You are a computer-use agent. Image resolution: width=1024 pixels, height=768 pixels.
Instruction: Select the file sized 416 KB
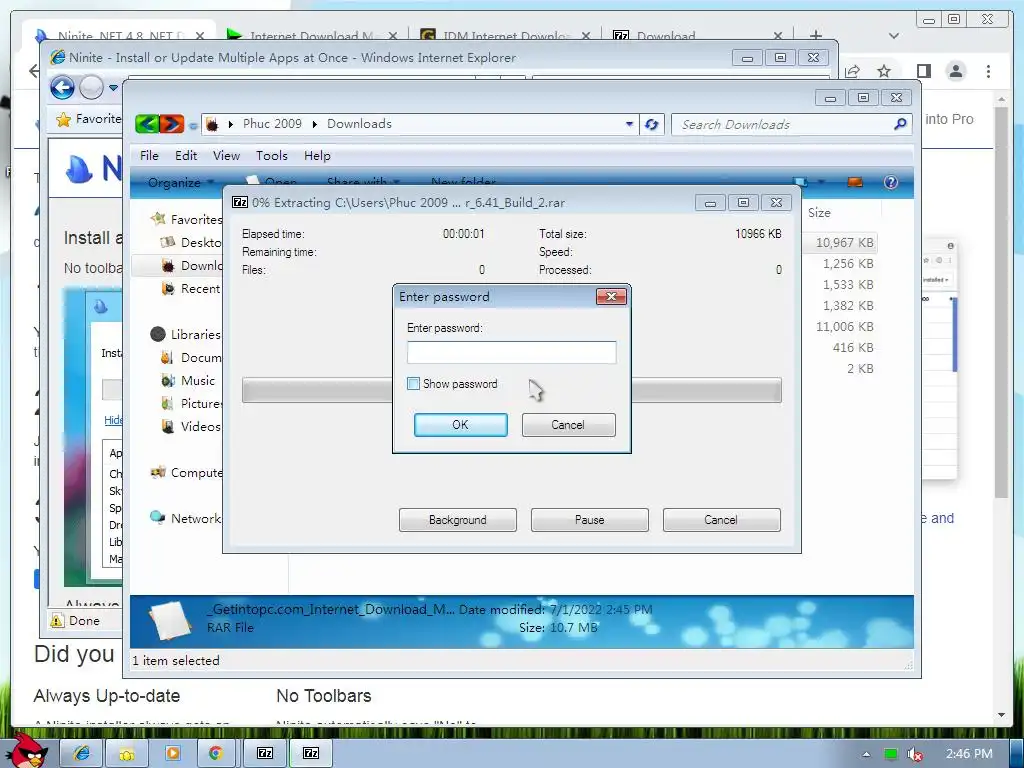852,347
